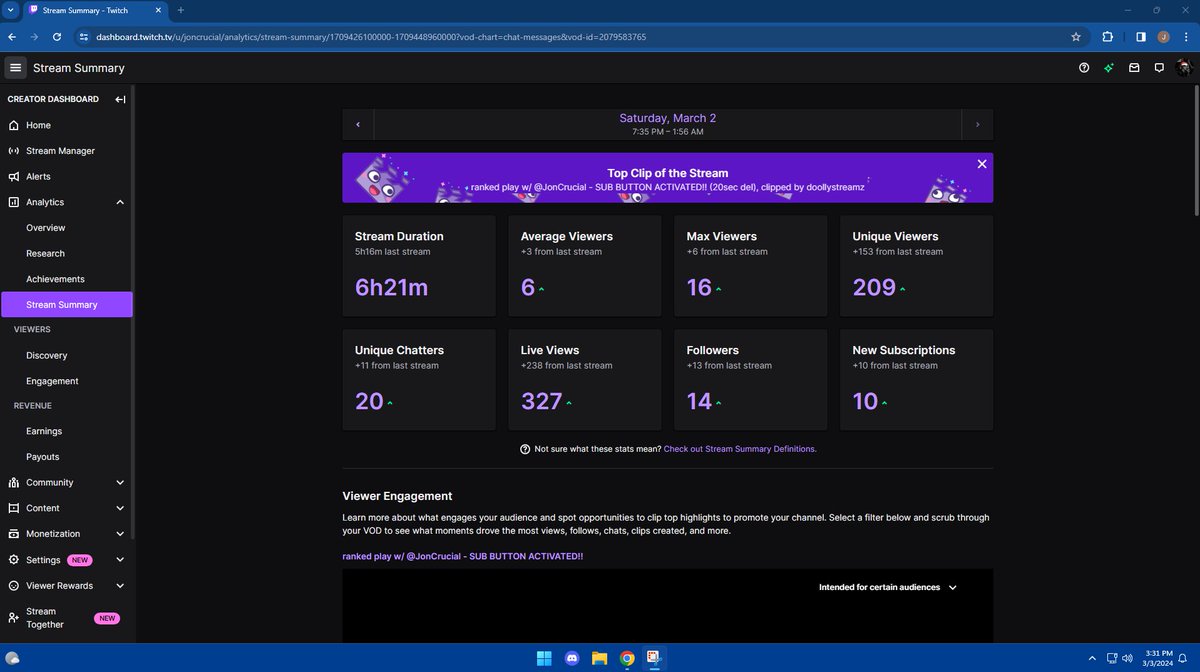Click the Community people icon

[x=14, y=482]
